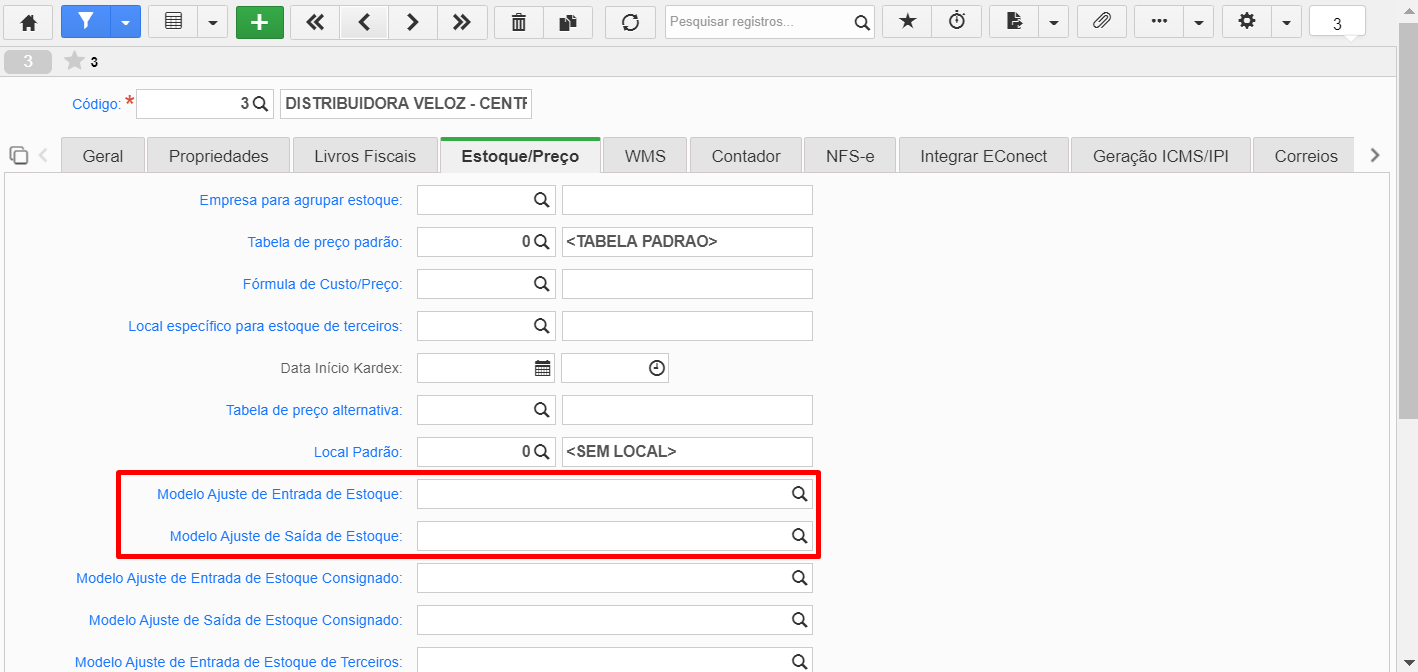
Task: Switch to the Geral tab
Action: 103,156
